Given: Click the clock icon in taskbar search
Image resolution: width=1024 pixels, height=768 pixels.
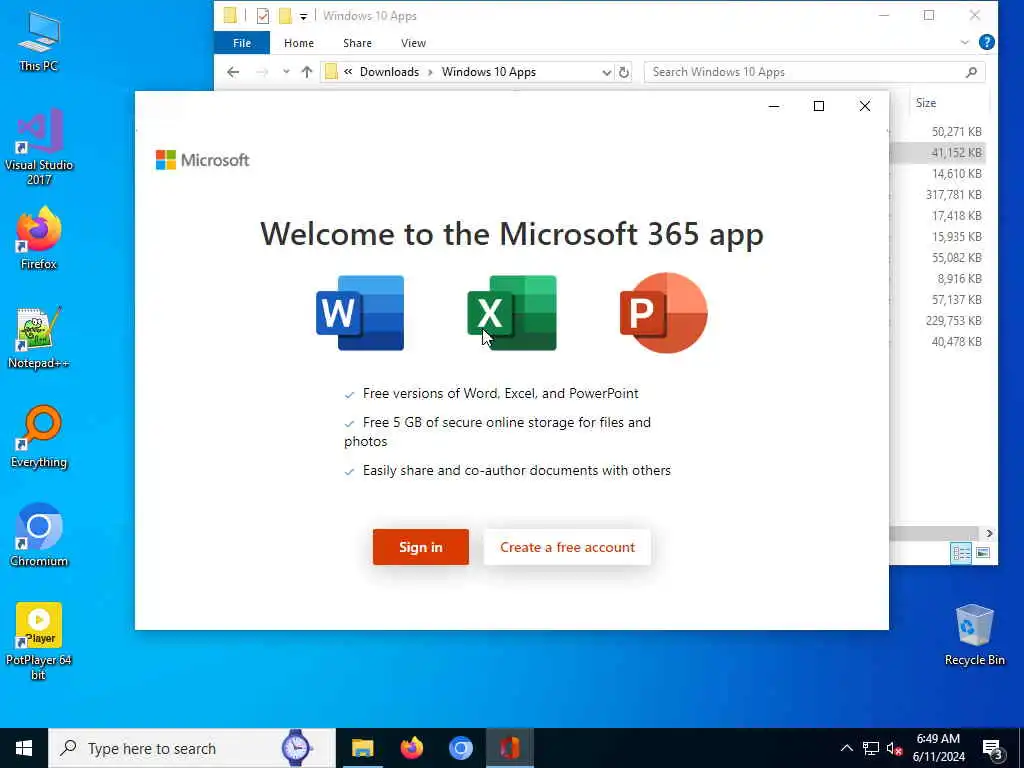Looking at the screenshot, I should [x=296, y=748].
